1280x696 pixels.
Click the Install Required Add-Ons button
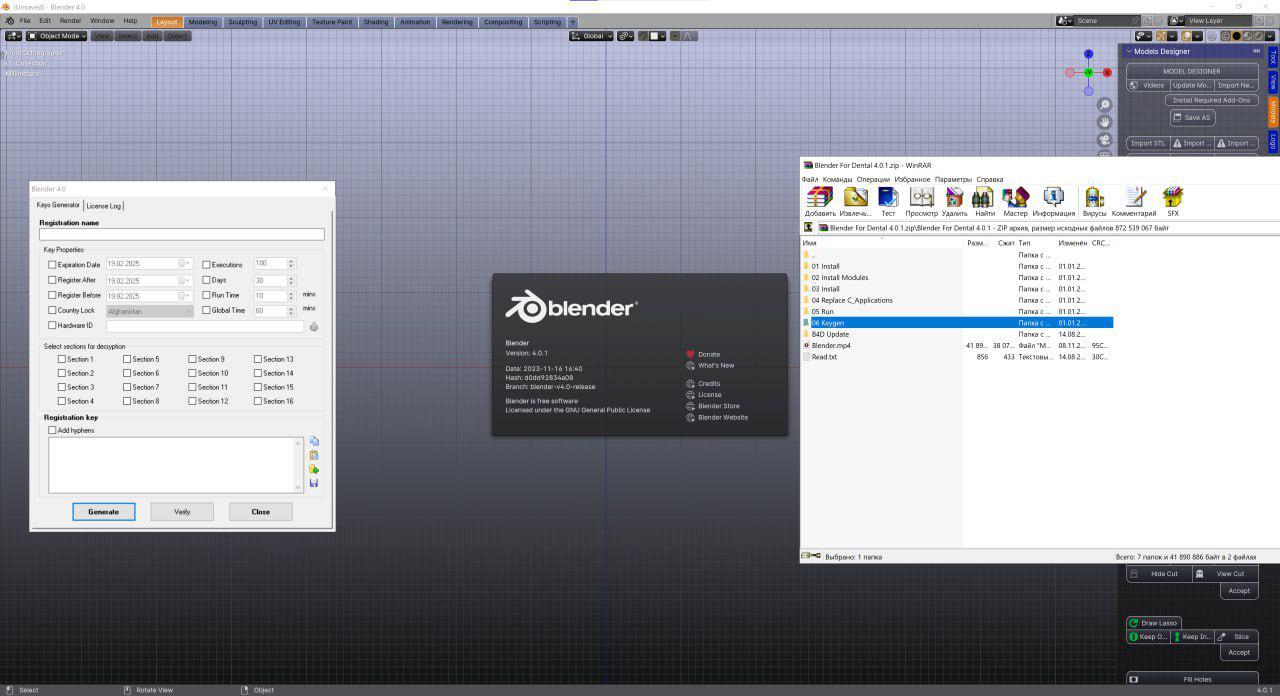tap(1211, 100)
